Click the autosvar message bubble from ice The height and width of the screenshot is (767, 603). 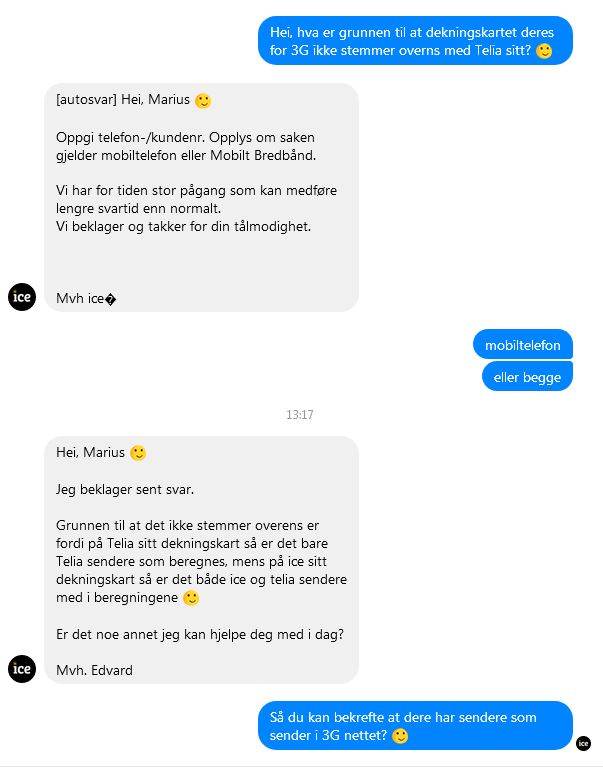pos(201,198)
